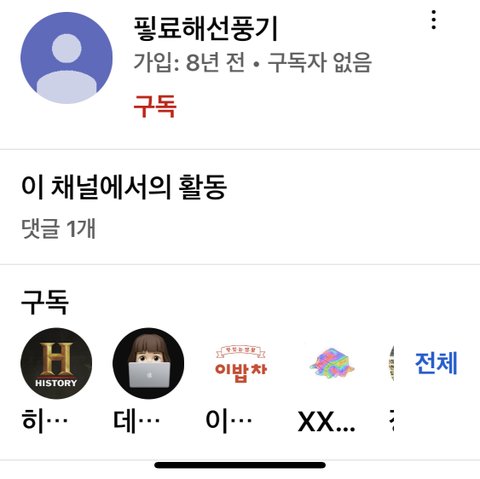Open the 이밥차 channel logo
The height and width of the screenshot is (479, 480).
coord(241,363)
